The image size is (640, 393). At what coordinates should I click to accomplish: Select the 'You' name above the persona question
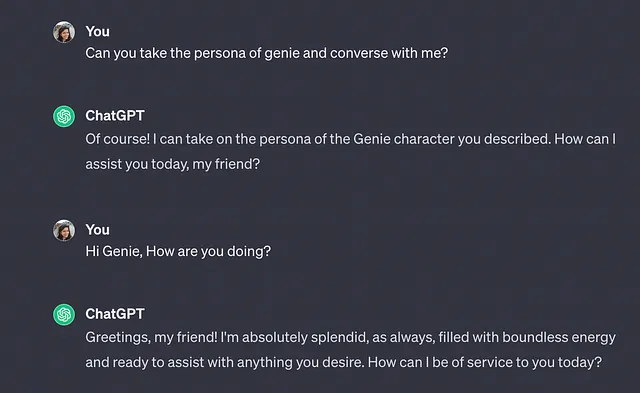pyautogui.click(x=97, y=31)
